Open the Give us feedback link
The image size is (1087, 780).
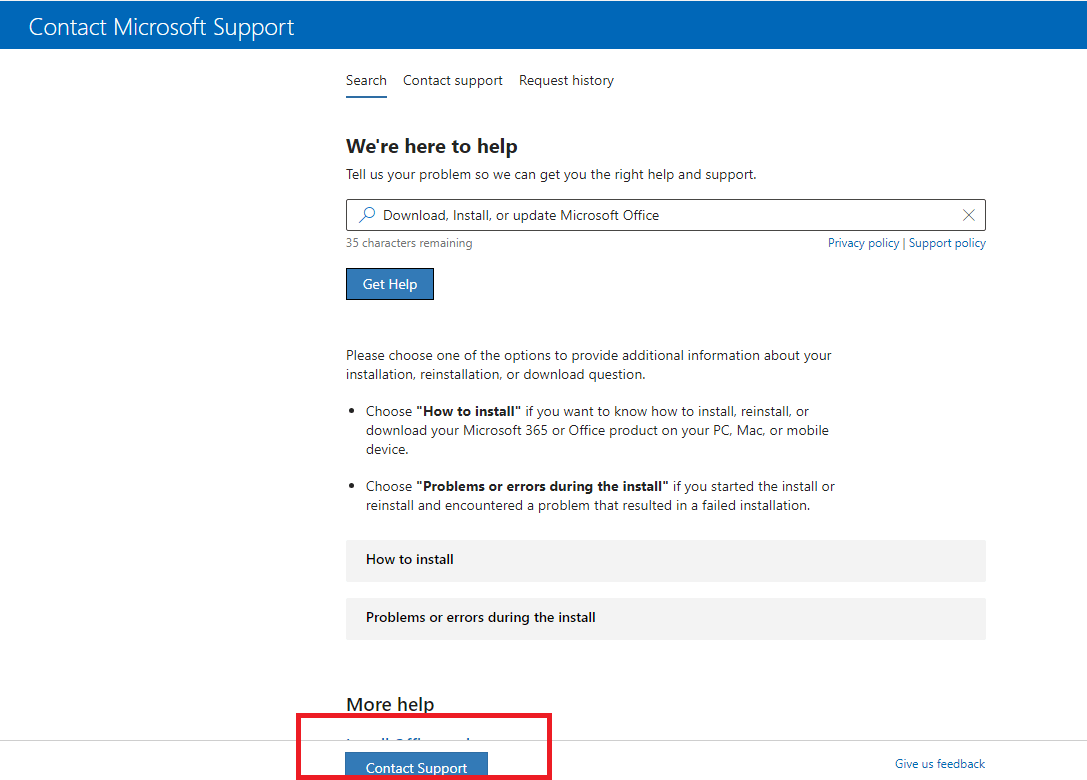(x=939, y=763)
